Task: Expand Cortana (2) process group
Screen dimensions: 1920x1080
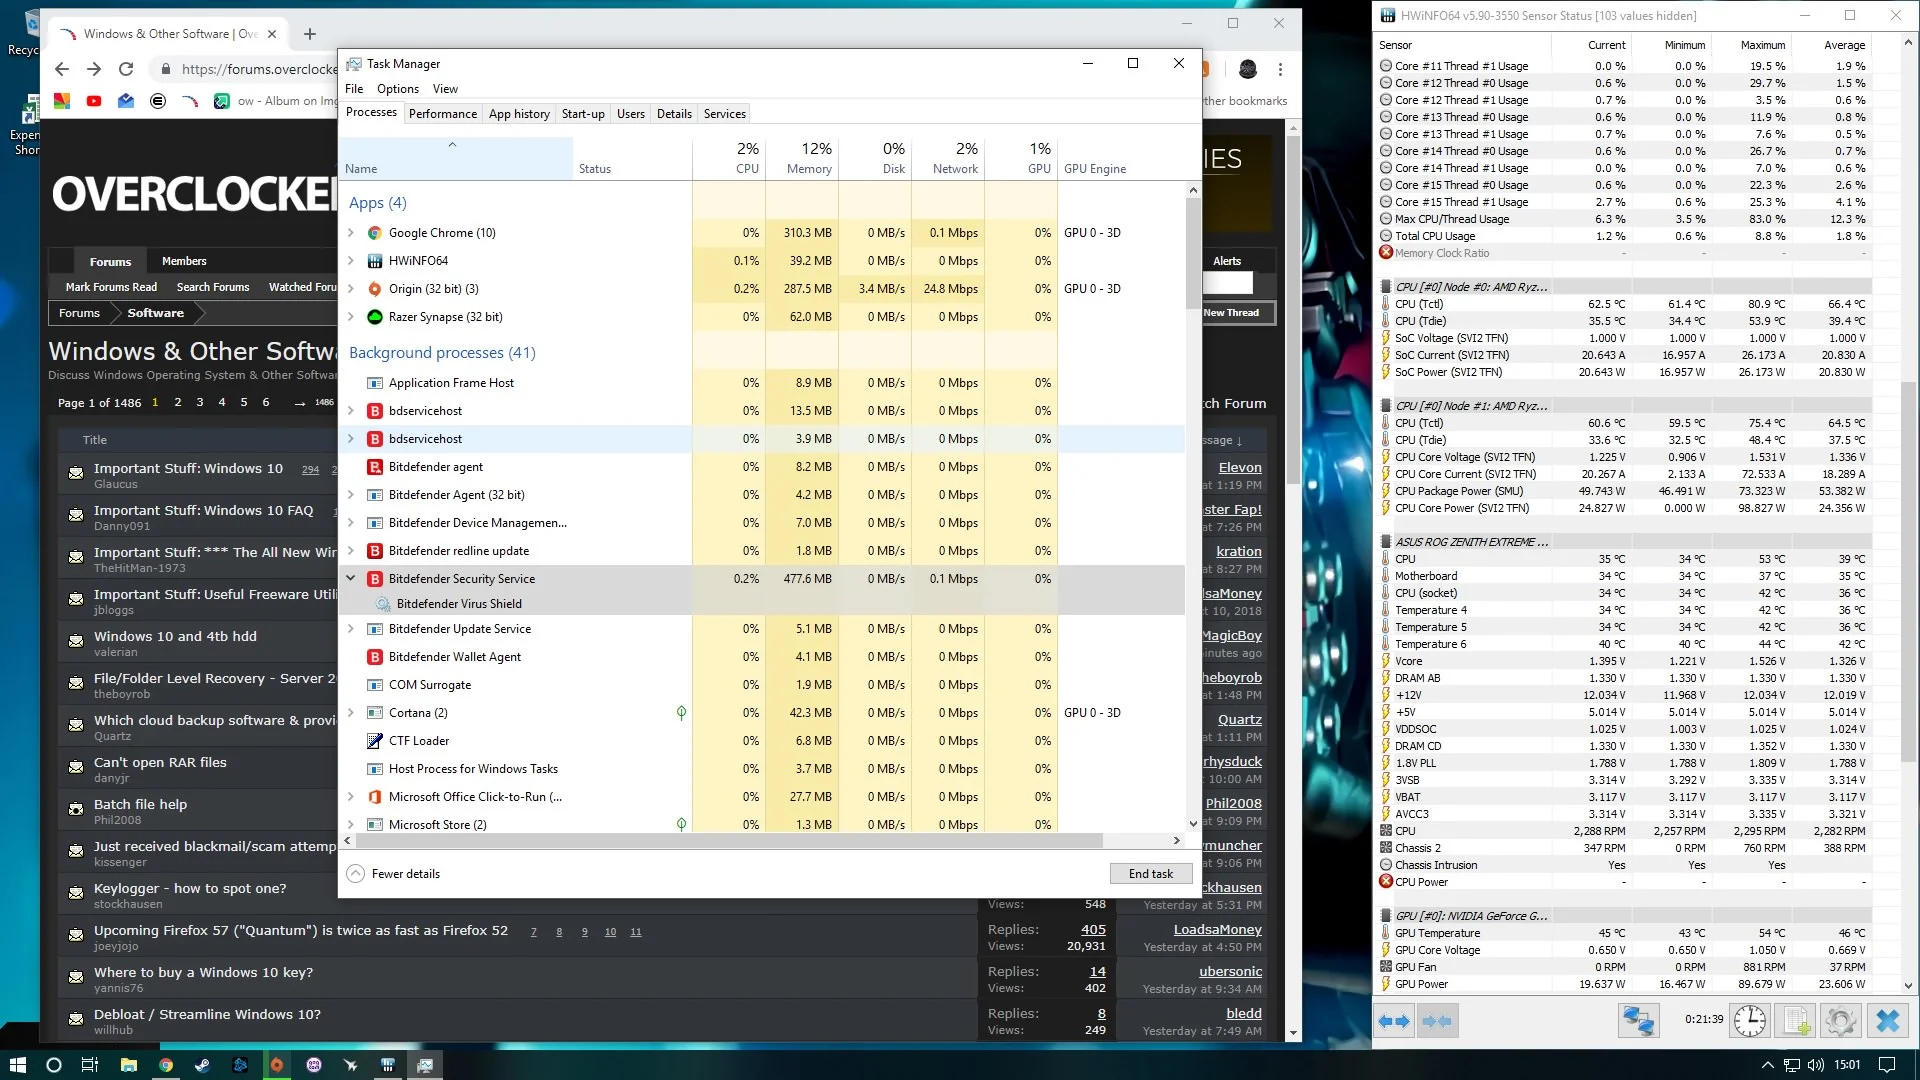Action: point(351,713)
